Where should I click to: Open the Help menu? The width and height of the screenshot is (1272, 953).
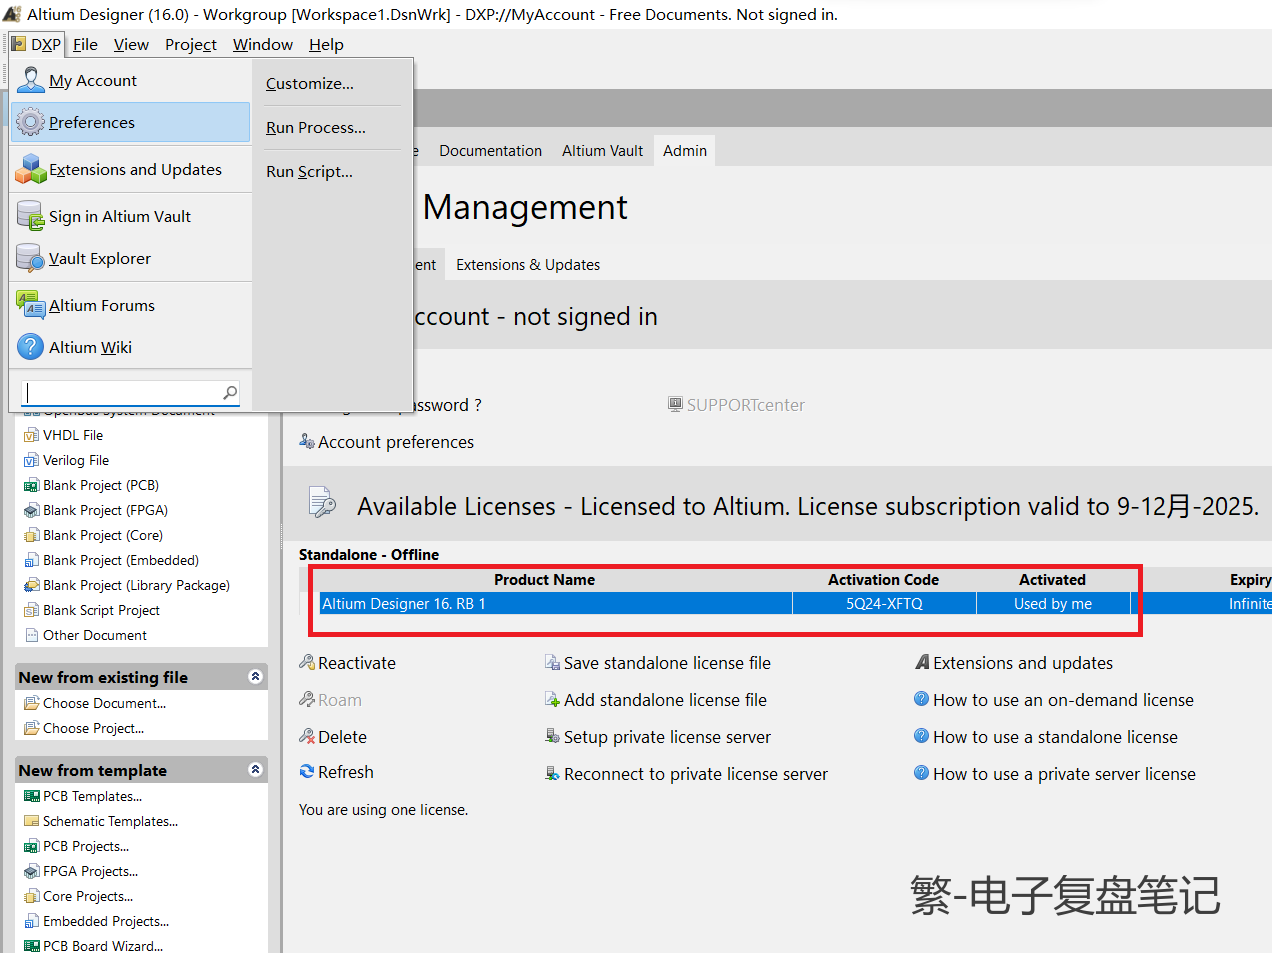point(326,44)
